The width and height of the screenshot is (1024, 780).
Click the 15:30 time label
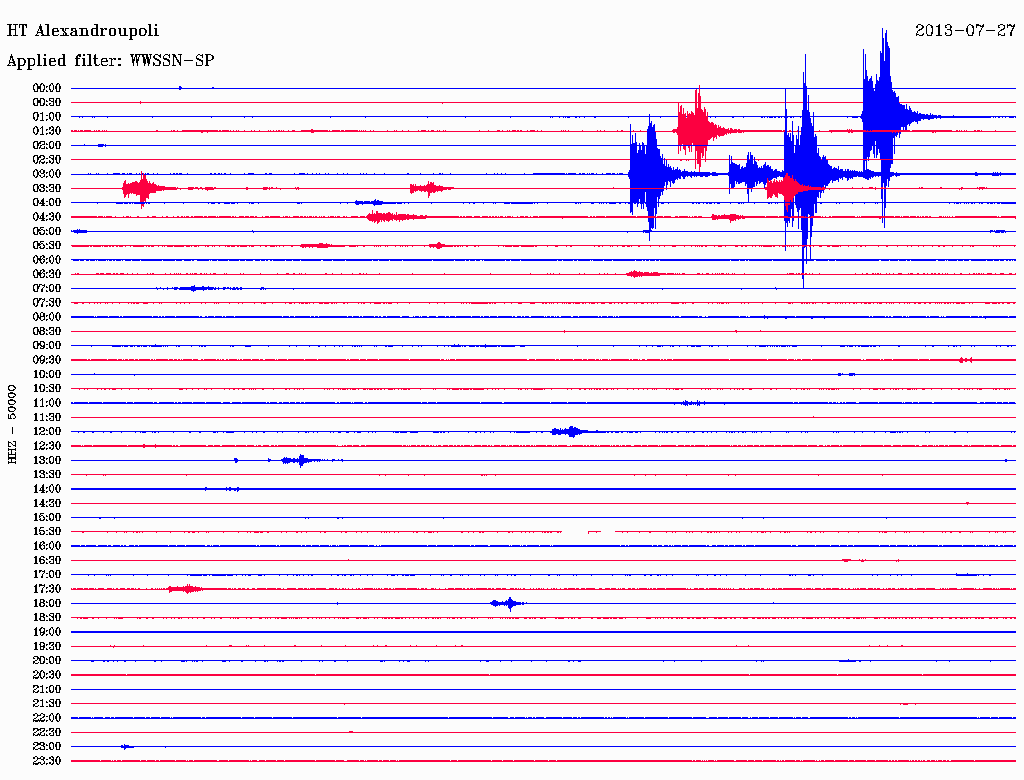pos(47,532)
